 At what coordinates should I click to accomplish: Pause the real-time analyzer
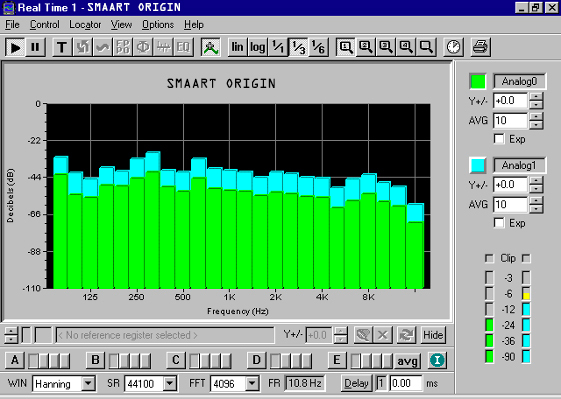[35, 47]
